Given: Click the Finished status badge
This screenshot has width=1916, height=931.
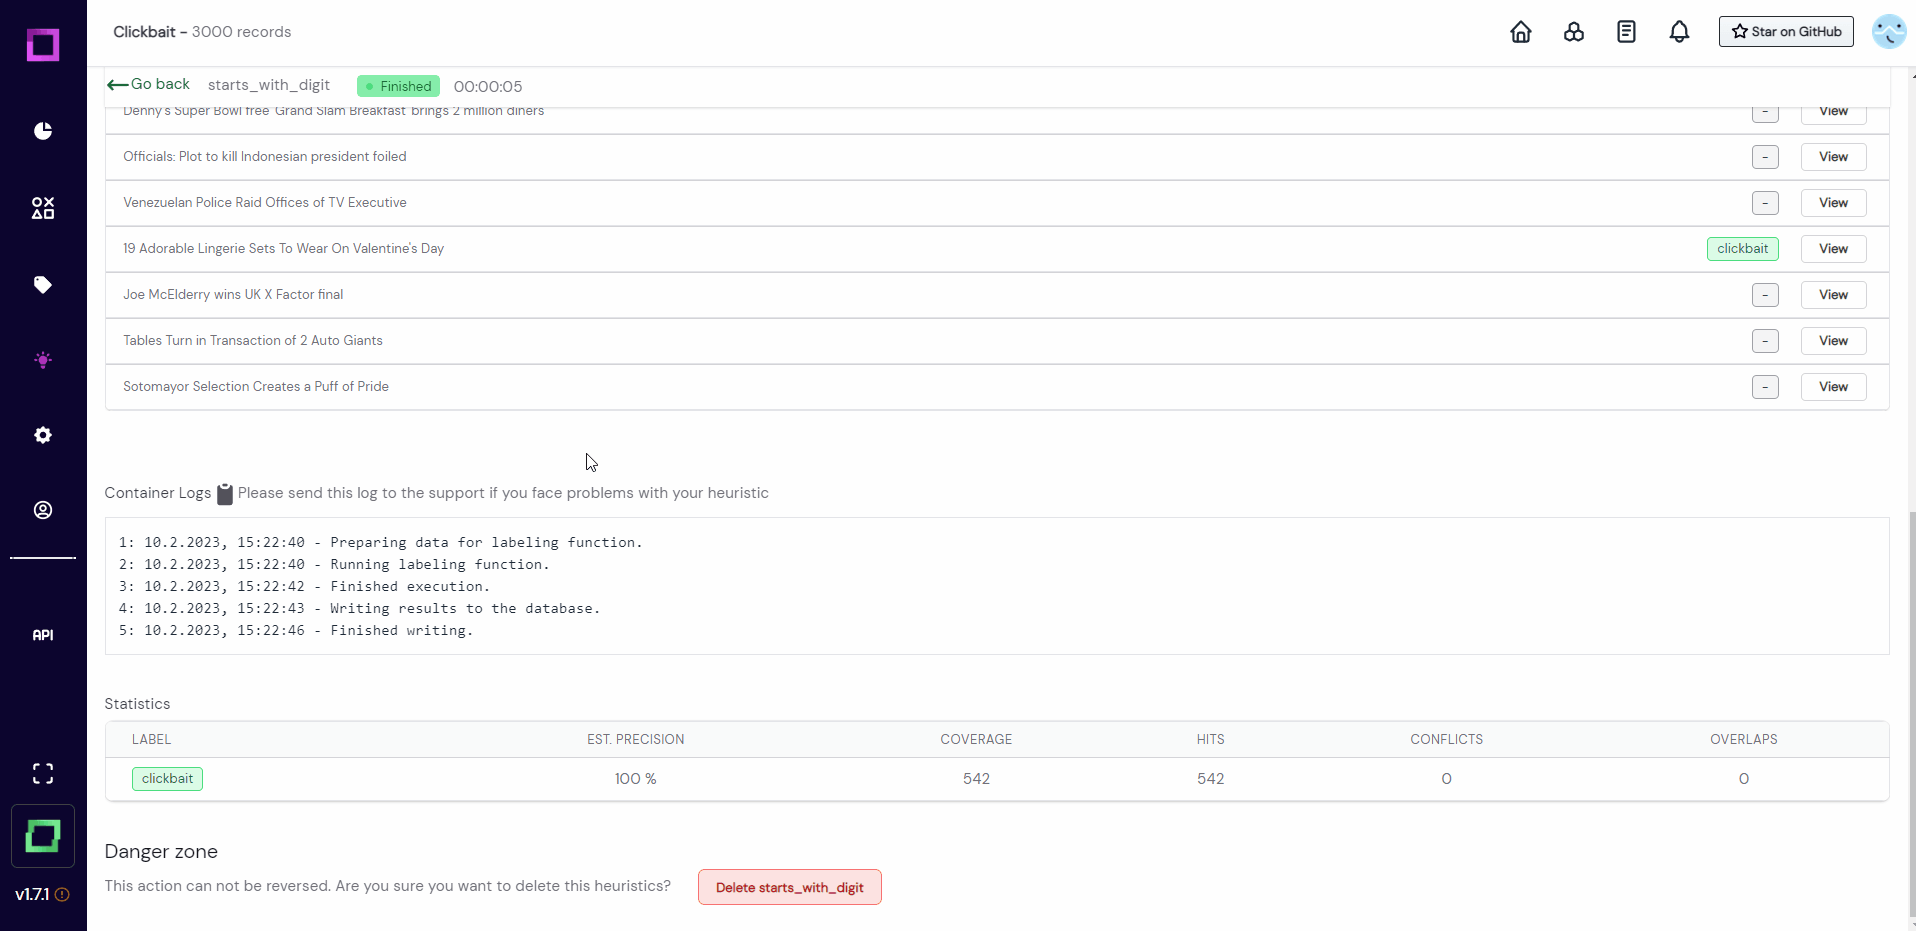Looking at the screenshot, I should point(398,86).
